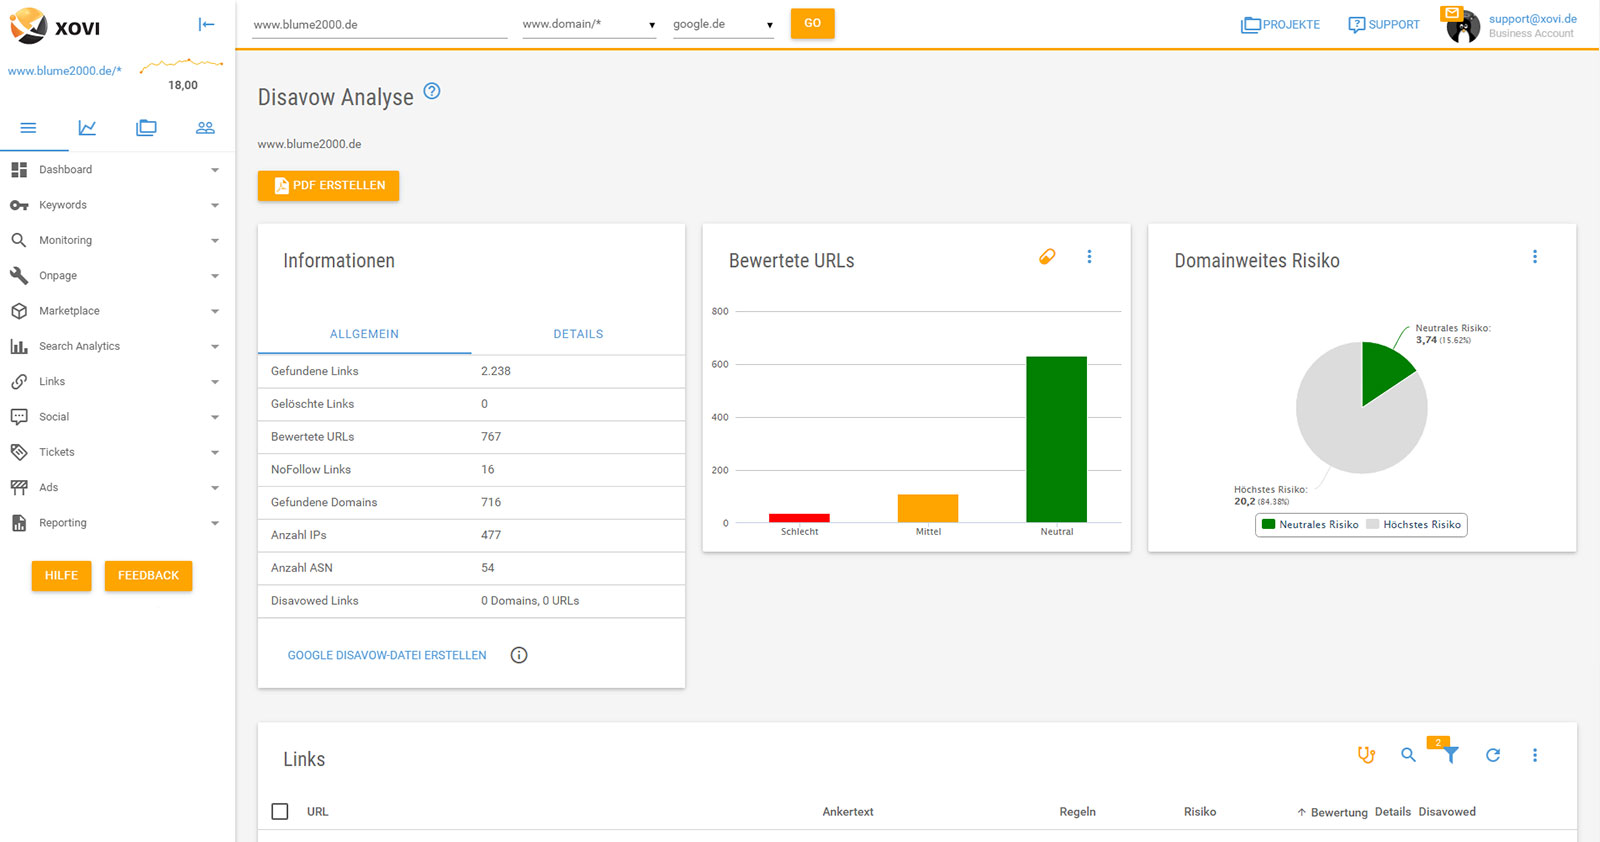Click the Marketplace box icon
The width and height of the screenshot is (1600, 842).
click(x=19, y=311)
